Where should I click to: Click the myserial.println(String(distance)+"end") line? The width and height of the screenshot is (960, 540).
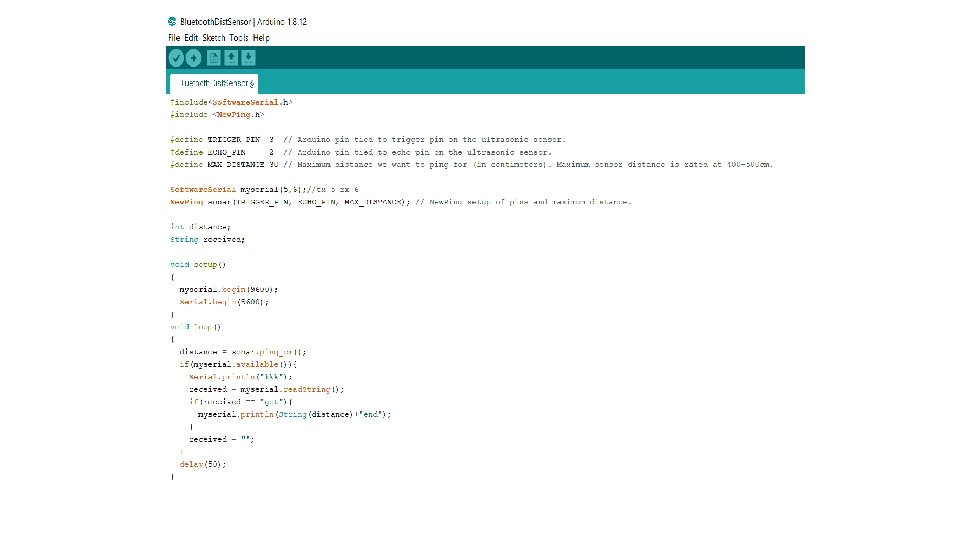(x=294, y=414)
